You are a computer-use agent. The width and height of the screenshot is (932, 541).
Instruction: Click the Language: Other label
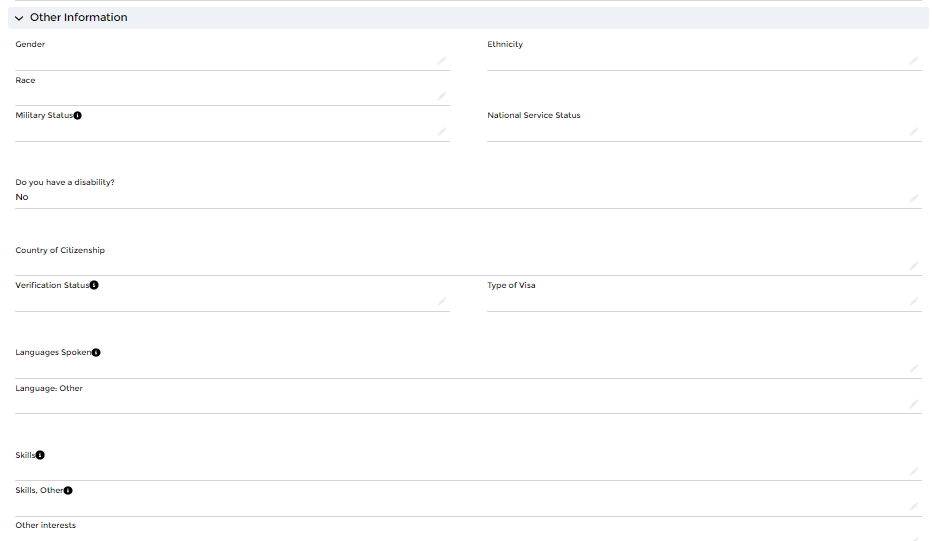(49, 388)
